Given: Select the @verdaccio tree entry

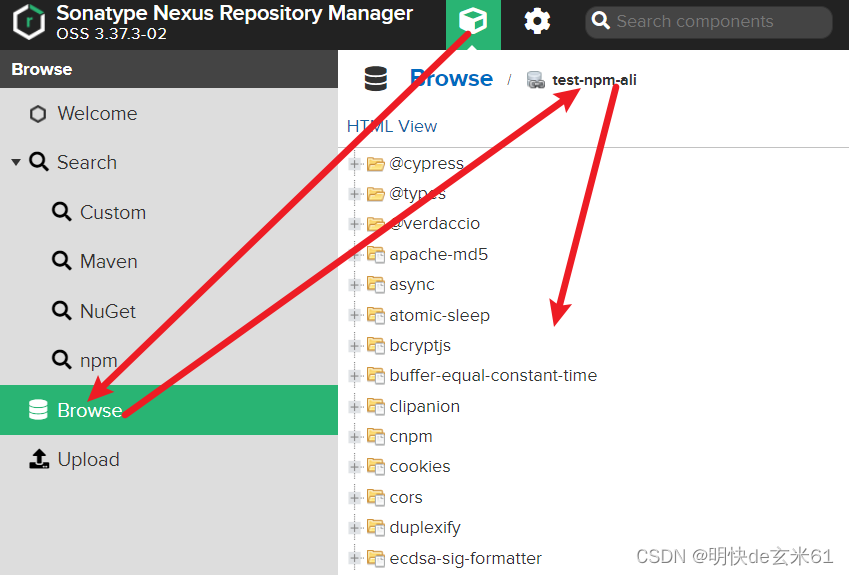Looking at the screenshot, I should (434, 224).
